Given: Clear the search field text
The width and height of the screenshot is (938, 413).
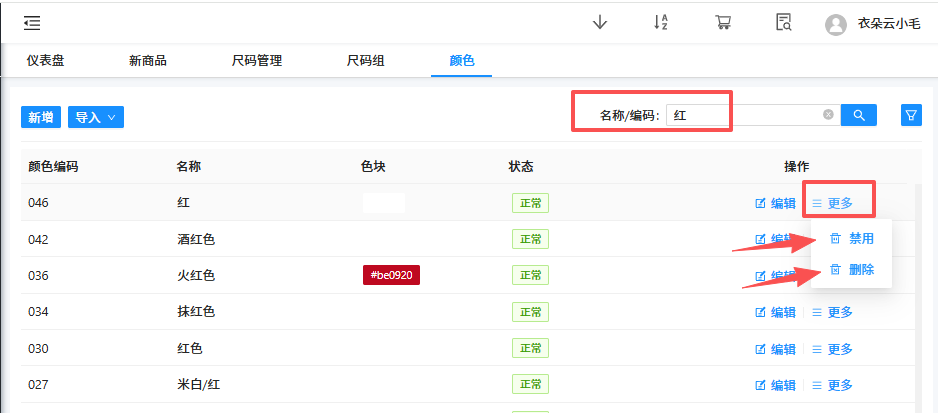Looking at the screenshot, I should (828, 115).
